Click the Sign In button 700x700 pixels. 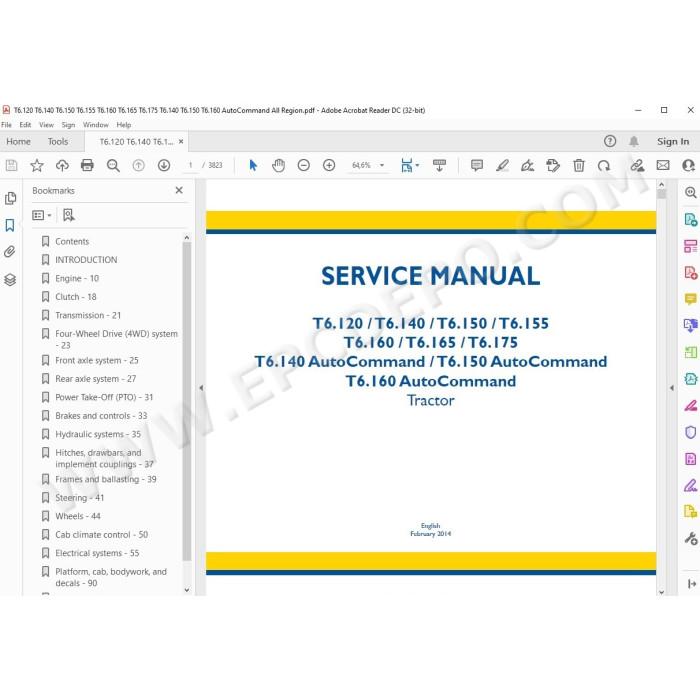673,142
